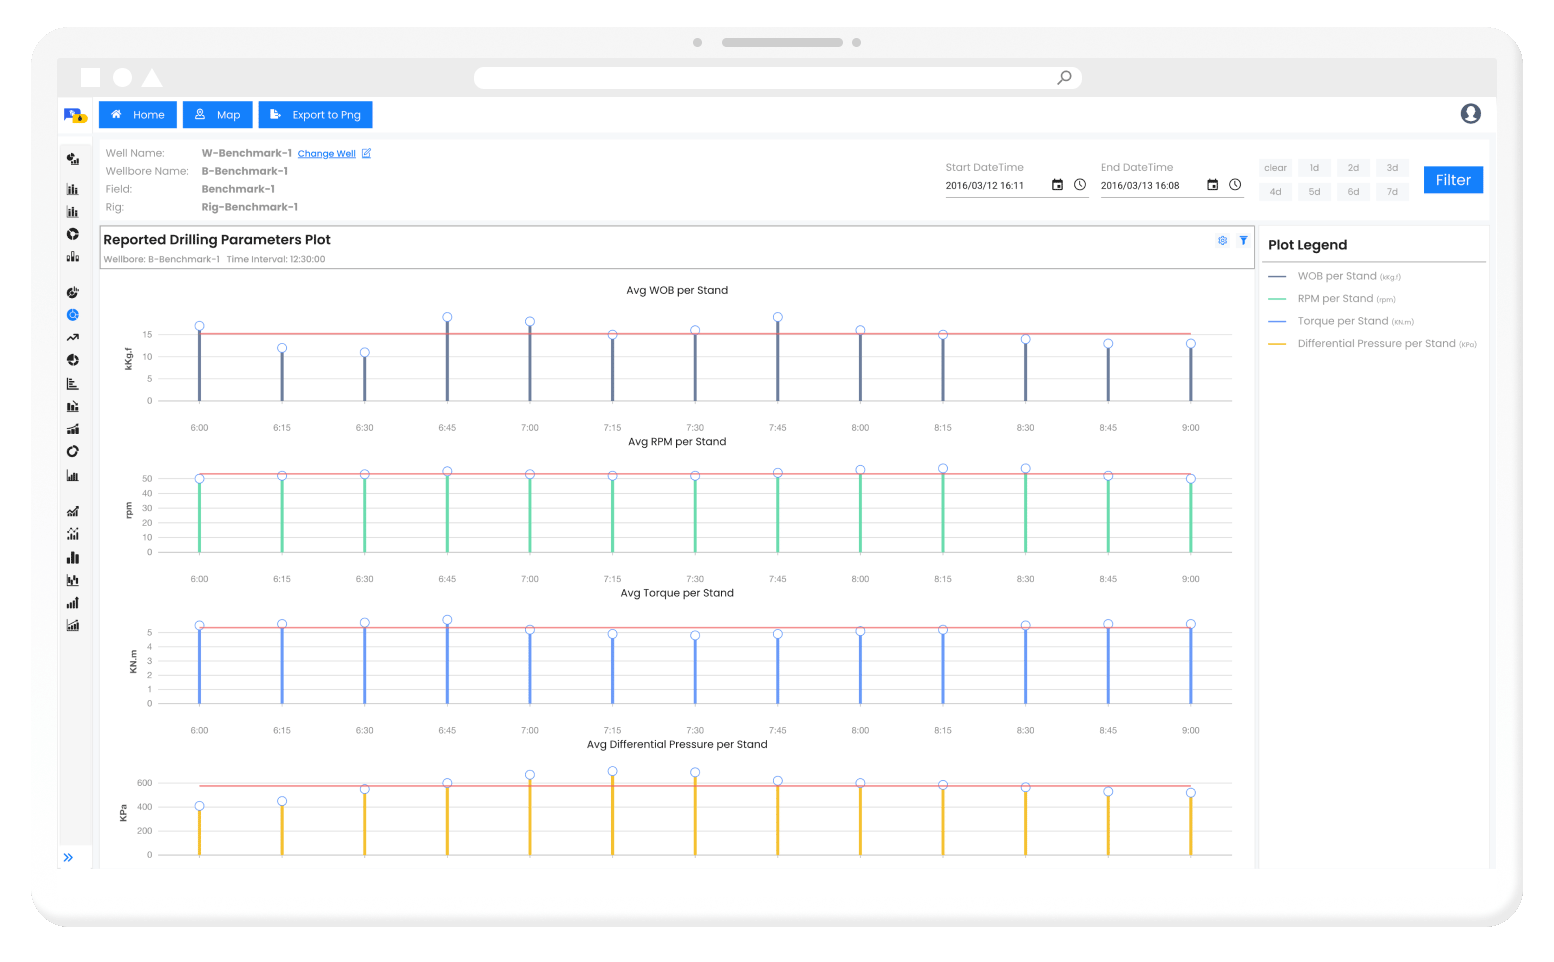Toggle Torque per Stand legend series
Image resolution: width=1554 pixels, height=962 pixels.
pos(1341,321)
